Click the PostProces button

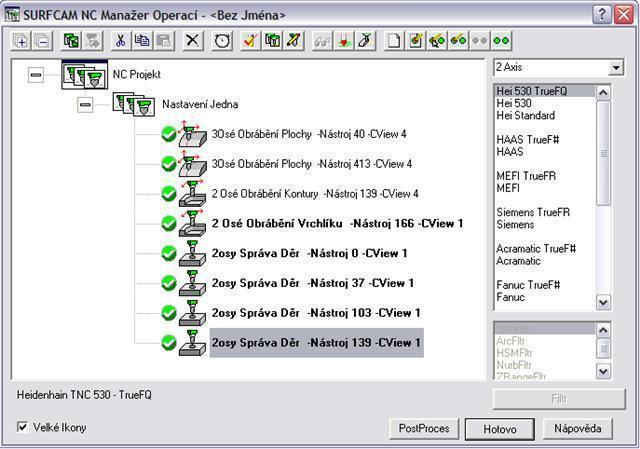[x=424, y=429]
